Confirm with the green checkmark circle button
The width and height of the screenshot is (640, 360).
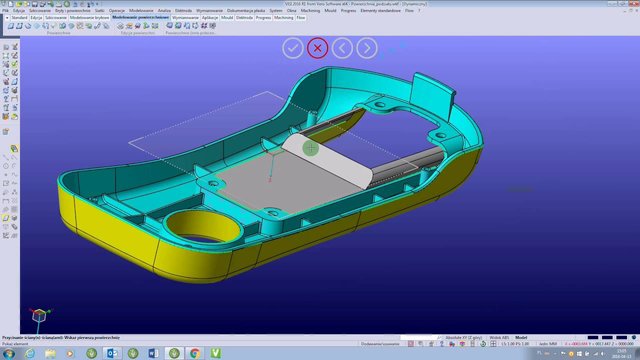293,48
